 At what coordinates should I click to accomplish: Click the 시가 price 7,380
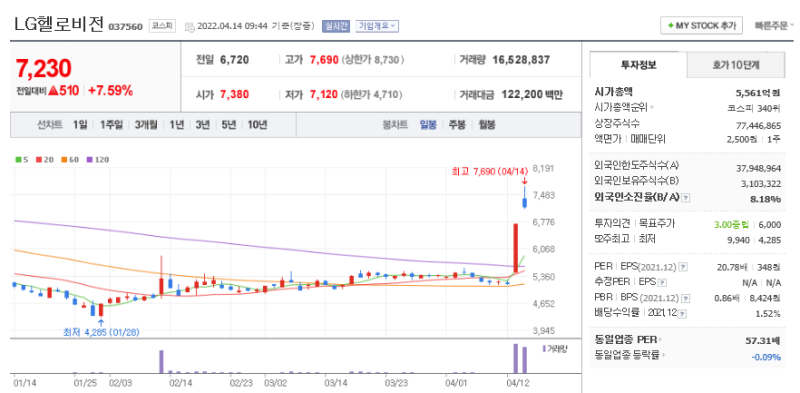234,95
